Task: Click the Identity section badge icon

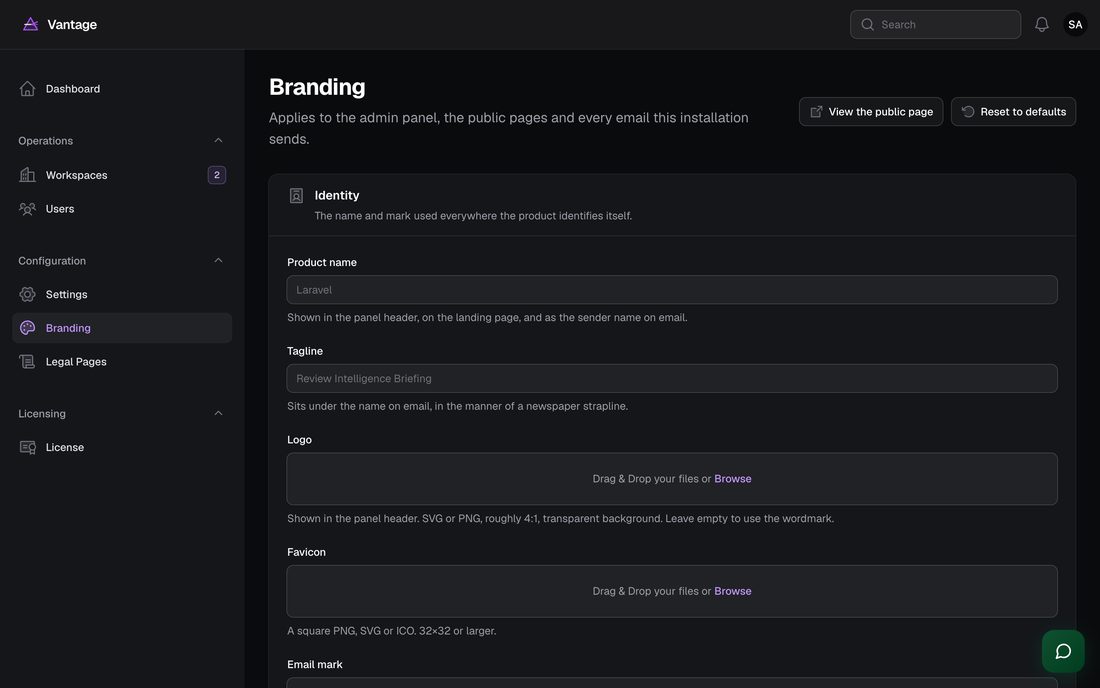Action: pyautogui.click(x=296, y=196)
